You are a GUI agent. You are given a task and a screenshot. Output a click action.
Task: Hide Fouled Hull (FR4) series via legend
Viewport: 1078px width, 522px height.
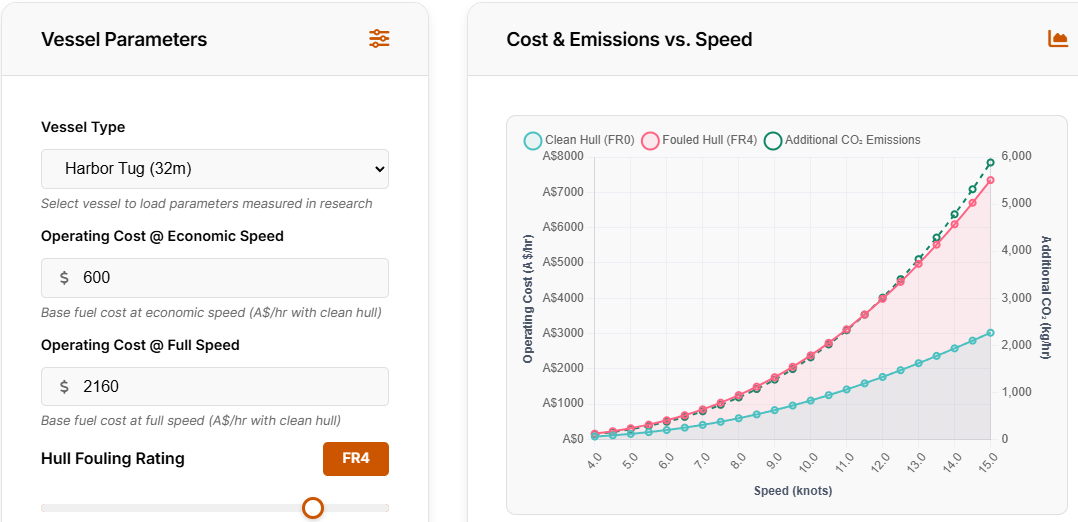point(699,140)
